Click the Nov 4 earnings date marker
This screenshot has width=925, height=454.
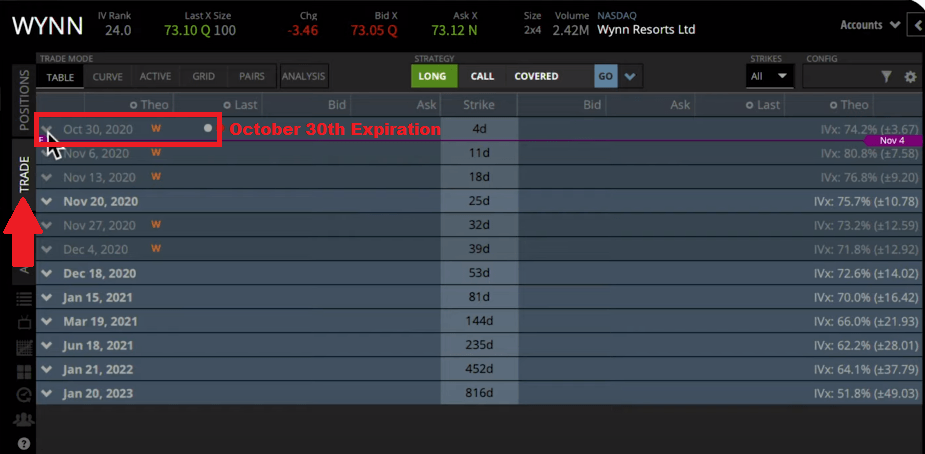point(892,141)
